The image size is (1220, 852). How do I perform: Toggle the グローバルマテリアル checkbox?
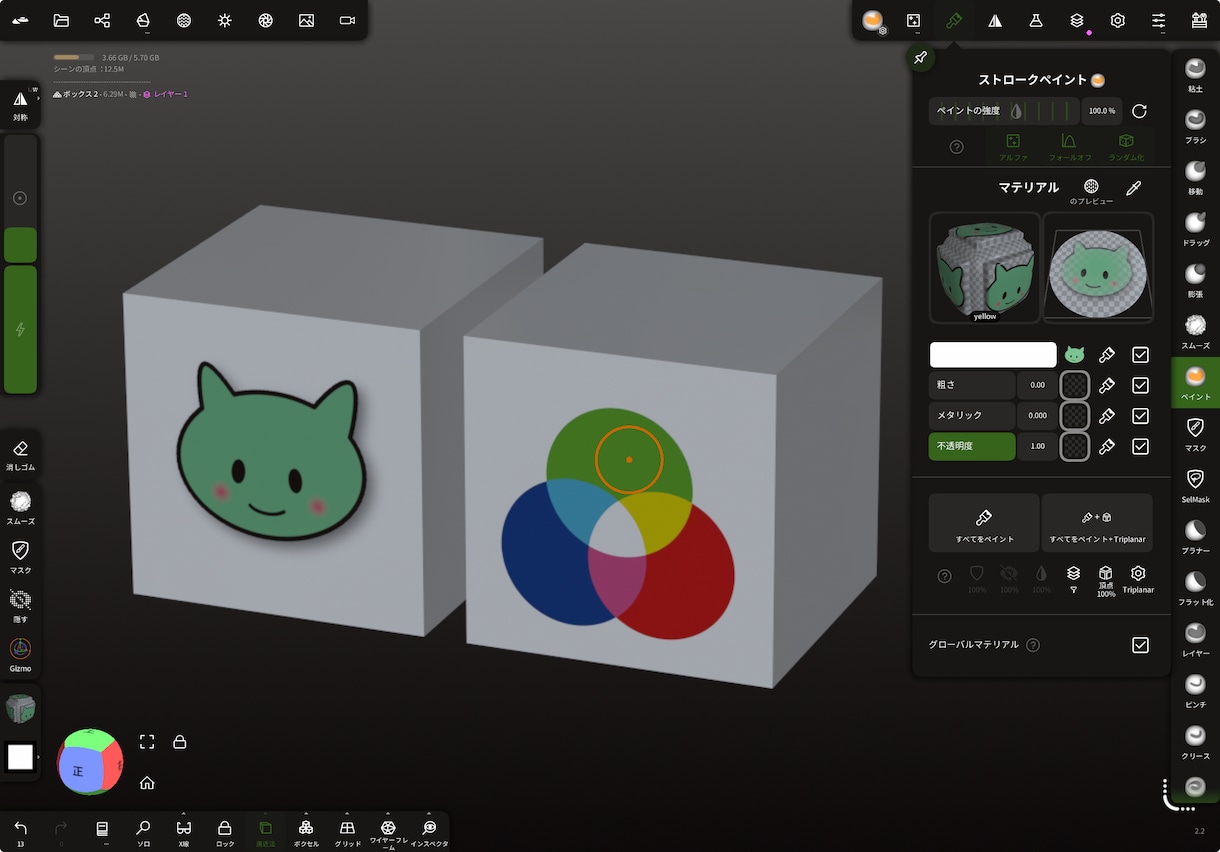click(x=1140, y=645)
